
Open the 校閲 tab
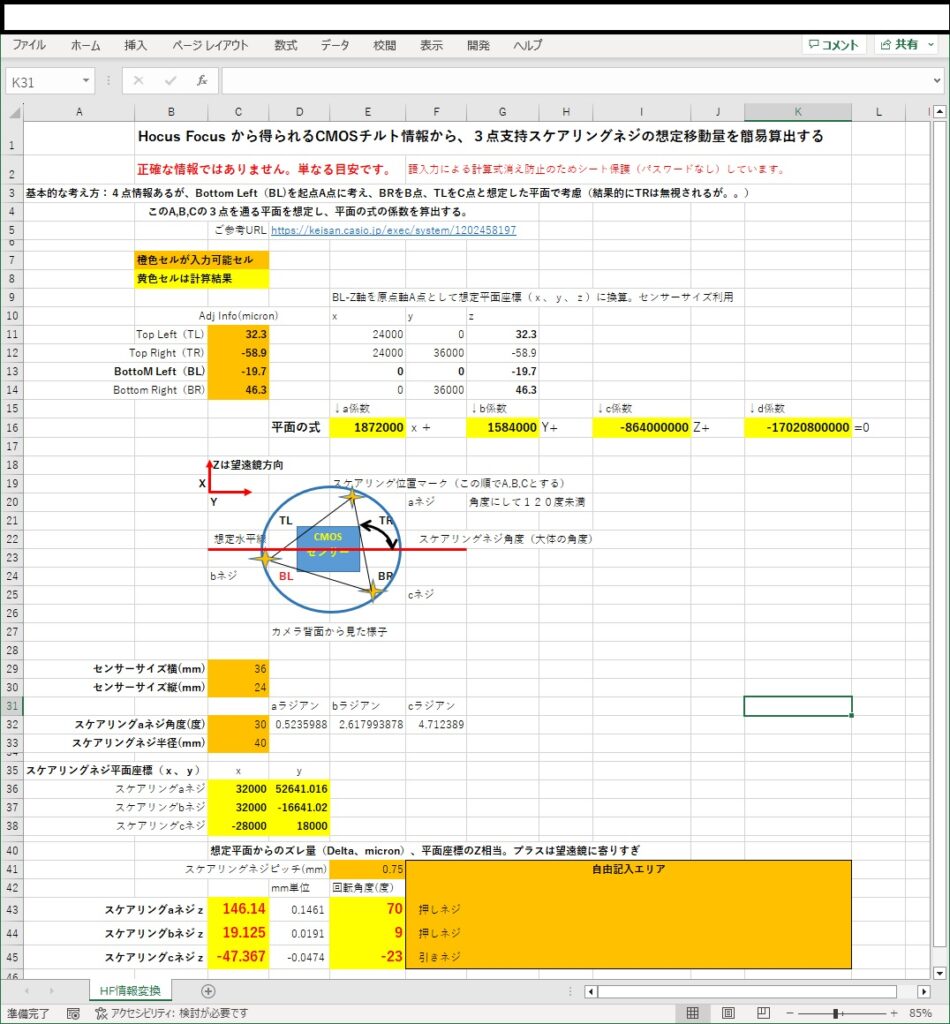[x=385, y=45]
